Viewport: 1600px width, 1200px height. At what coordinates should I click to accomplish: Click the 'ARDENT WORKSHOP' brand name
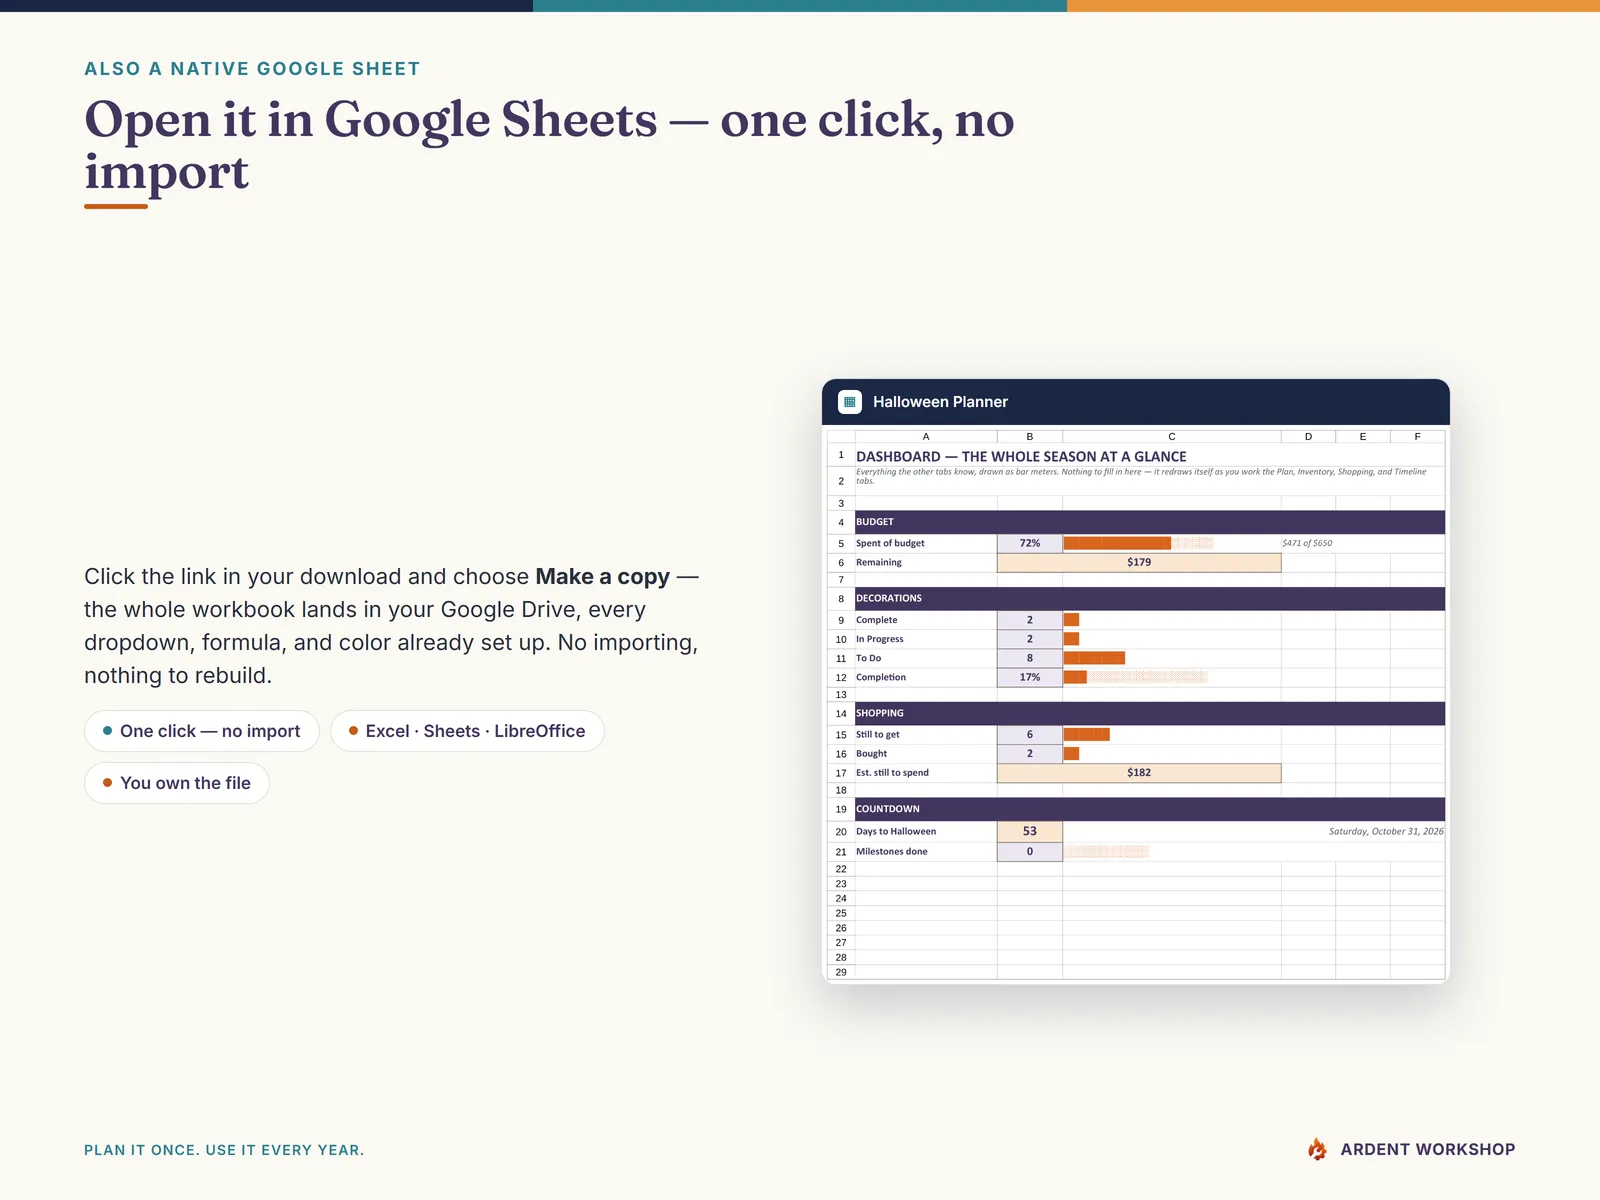coord(1427,1150)
